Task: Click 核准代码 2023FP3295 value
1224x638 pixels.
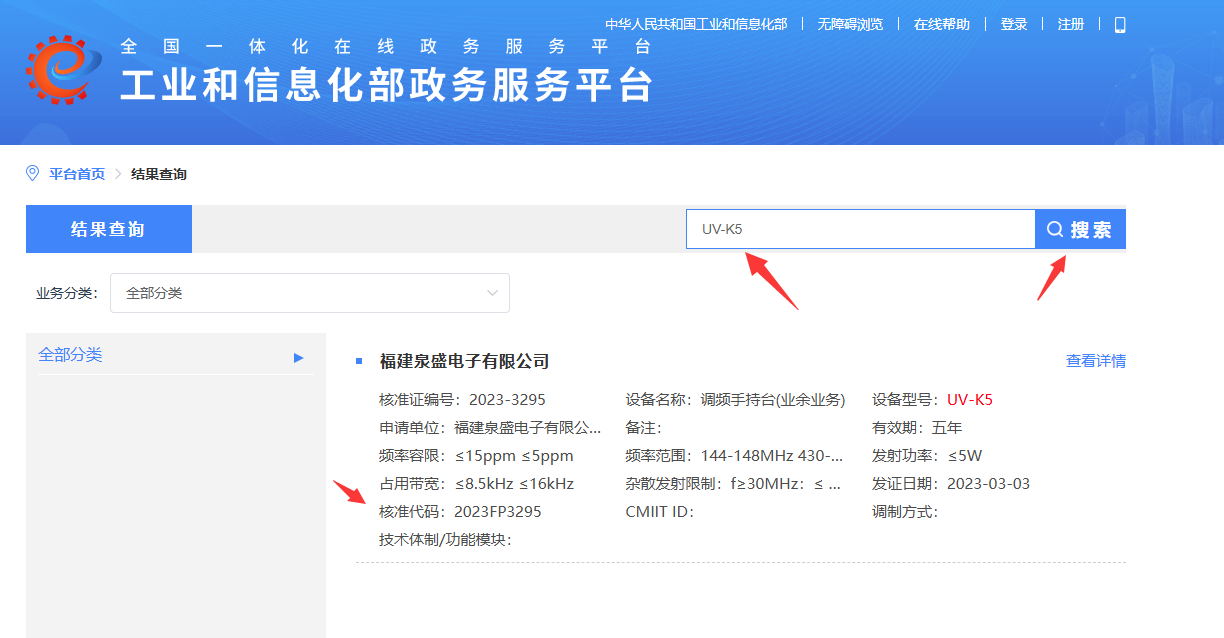Action: click(497, 512)
